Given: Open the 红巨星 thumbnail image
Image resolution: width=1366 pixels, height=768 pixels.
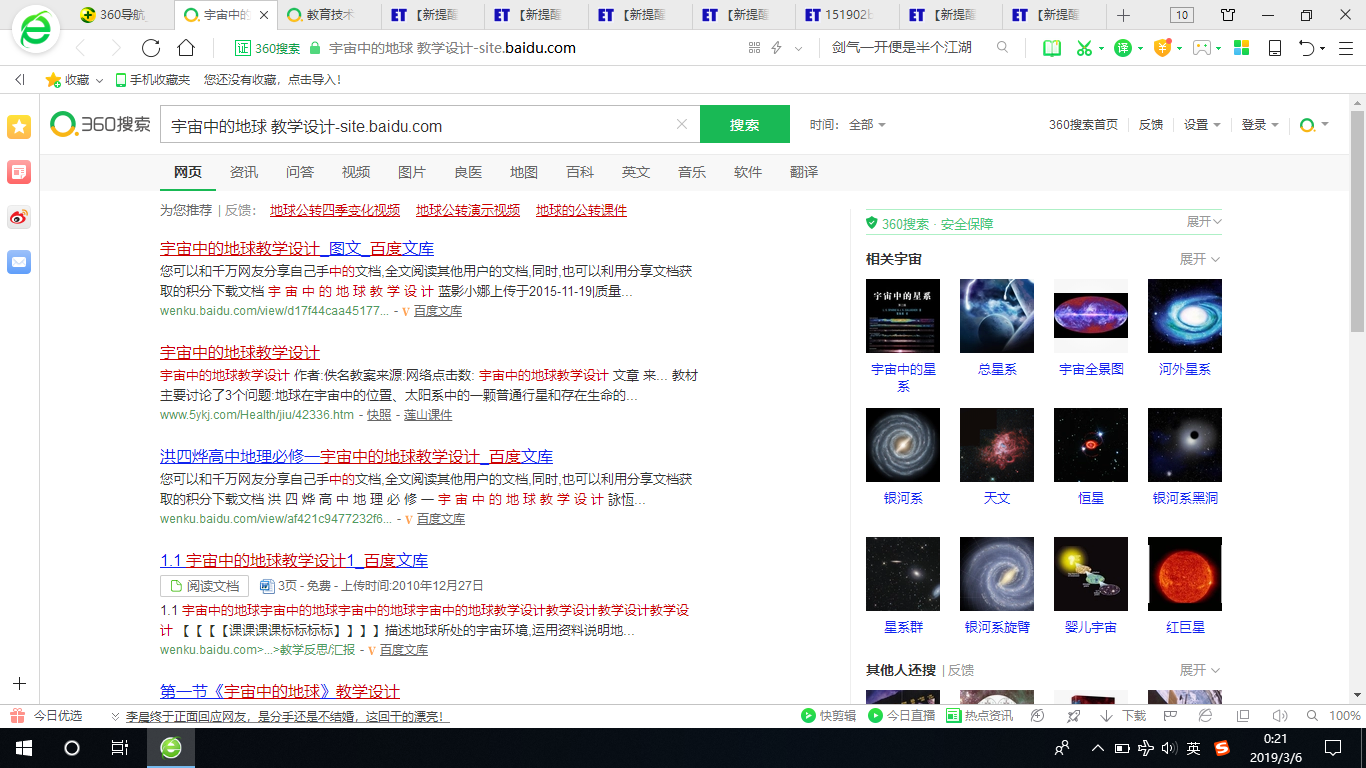Looking at the screenshot, I should (1185, 574).
